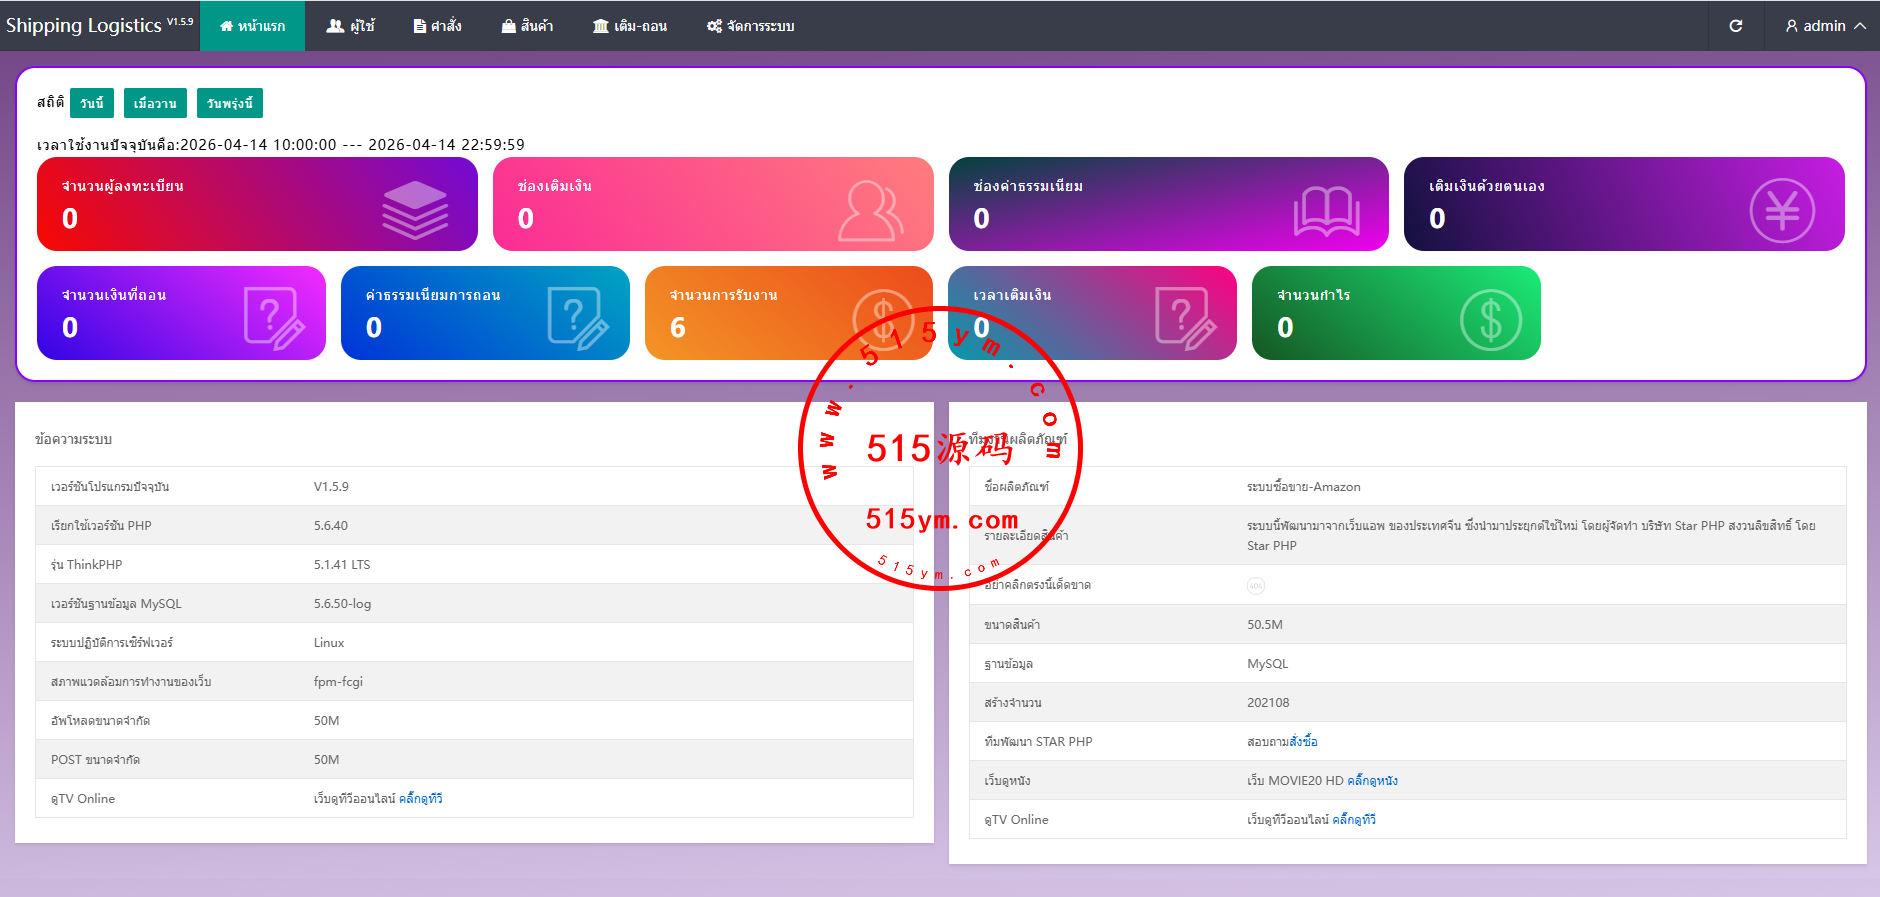Open the คลิ๊กดูหนัง movie link
This screenshot has height=897, width=1880.
tap(1372, 781)
